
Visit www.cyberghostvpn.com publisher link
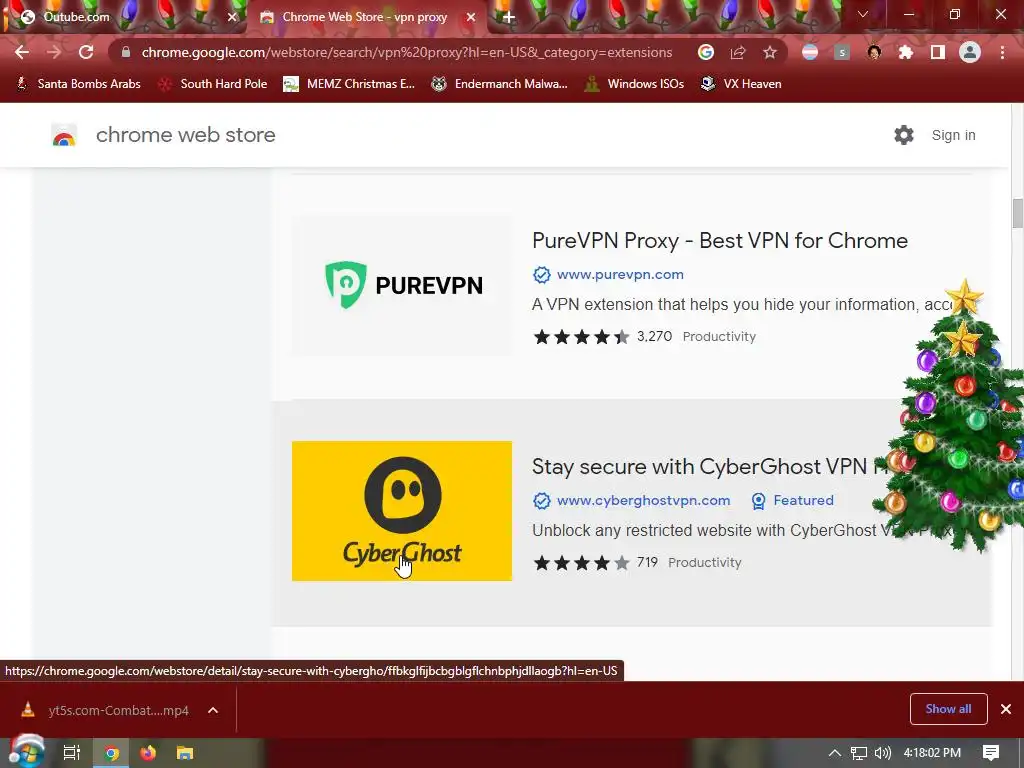643,501
